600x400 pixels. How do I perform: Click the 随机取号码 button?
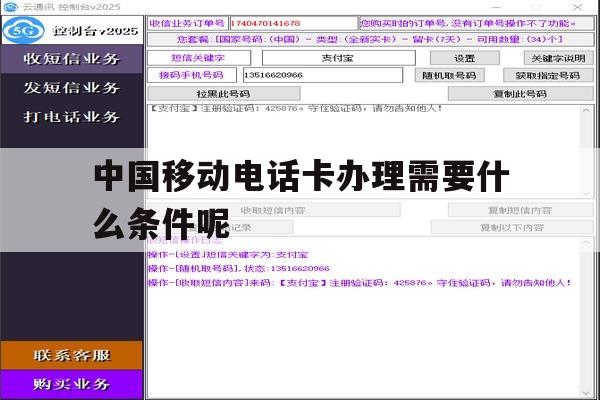click(x=449, y=75)
